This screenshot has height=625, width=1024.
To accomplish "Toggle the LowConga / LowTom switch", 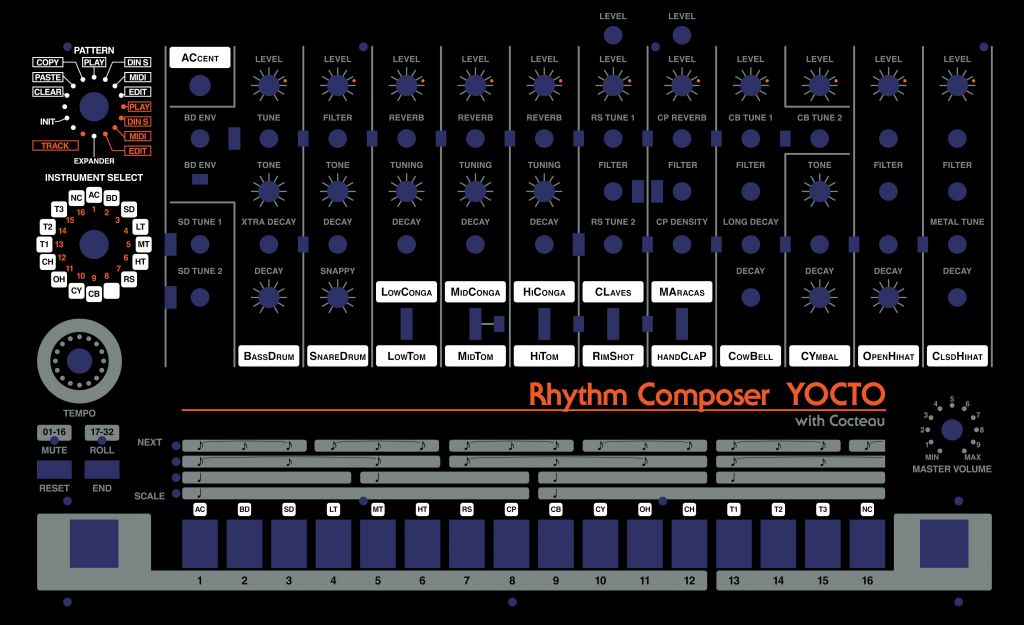I will tap(406, 324).
